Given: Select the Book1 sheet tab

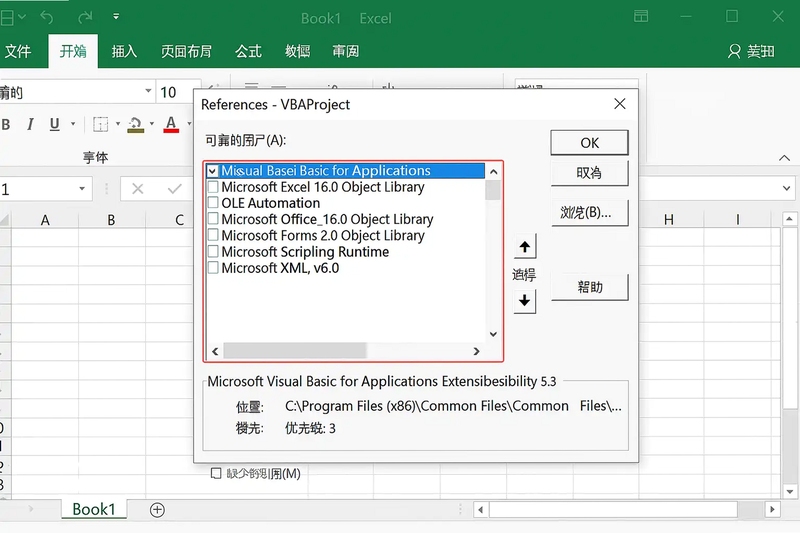Looking at the screenshot, I should (94, 509).
